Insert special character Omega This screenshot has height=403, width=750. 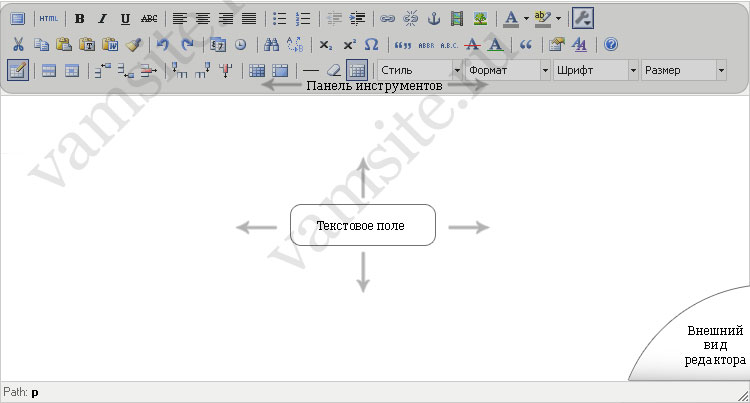(x=372, y=44)
